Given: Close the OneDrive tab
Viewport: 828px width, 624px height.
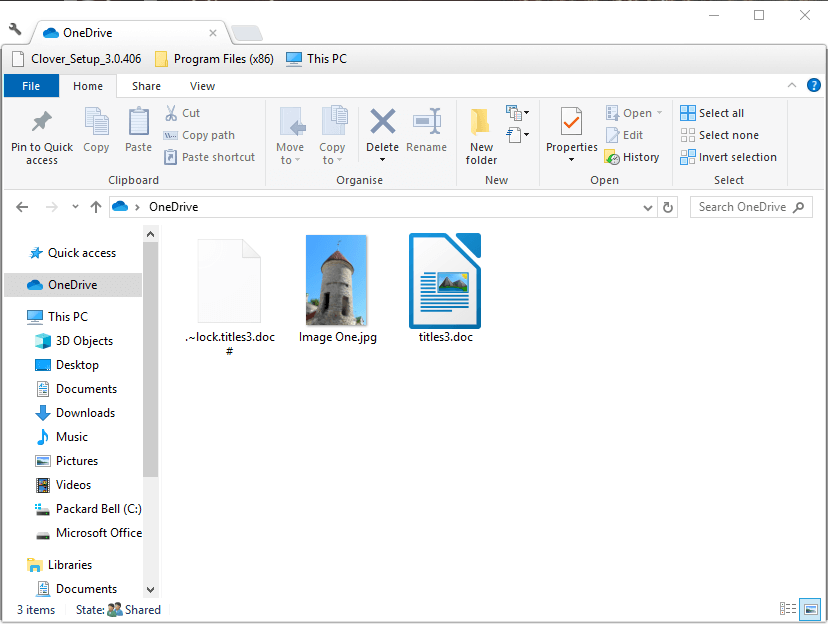Looking at the screenshot, I should pos(213,33).
